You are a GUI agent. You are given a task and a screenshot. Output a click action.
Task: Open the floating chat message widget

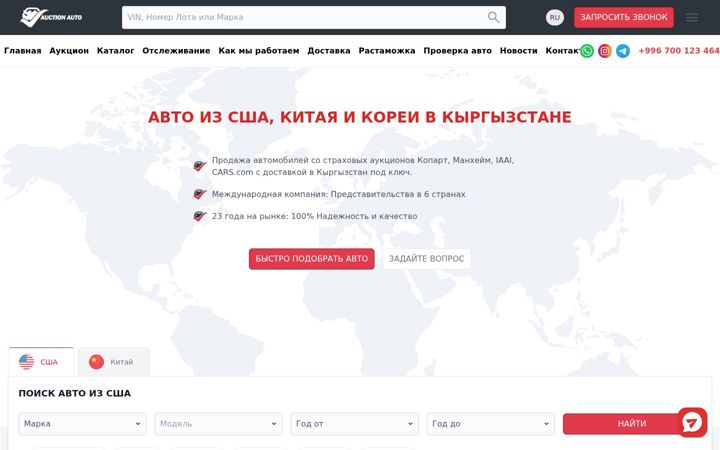[x=692, y=422]
